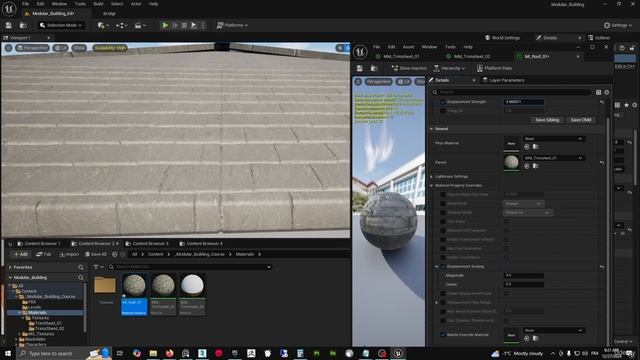Click use-selected-asset icon under Parent
Screen dimensions: 640x360
pos(527,166)
